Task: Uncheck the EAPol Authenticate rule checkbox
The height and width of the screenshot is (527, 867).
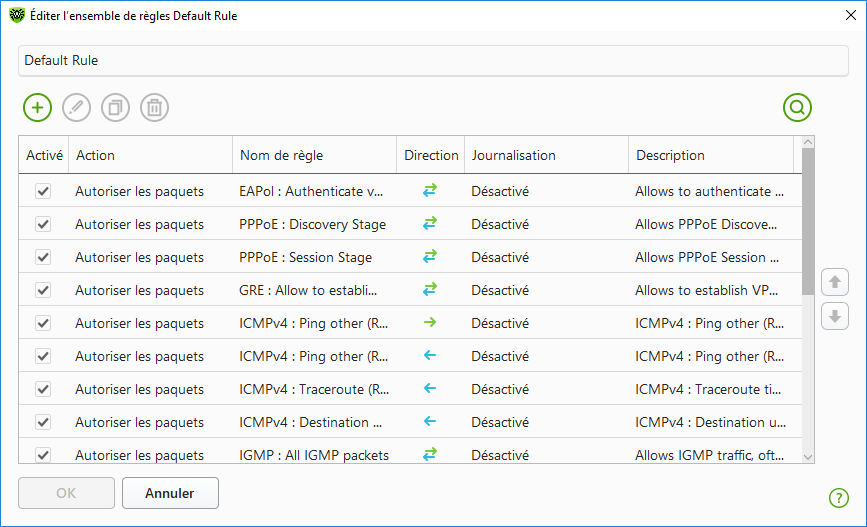Action: point(43,191)
